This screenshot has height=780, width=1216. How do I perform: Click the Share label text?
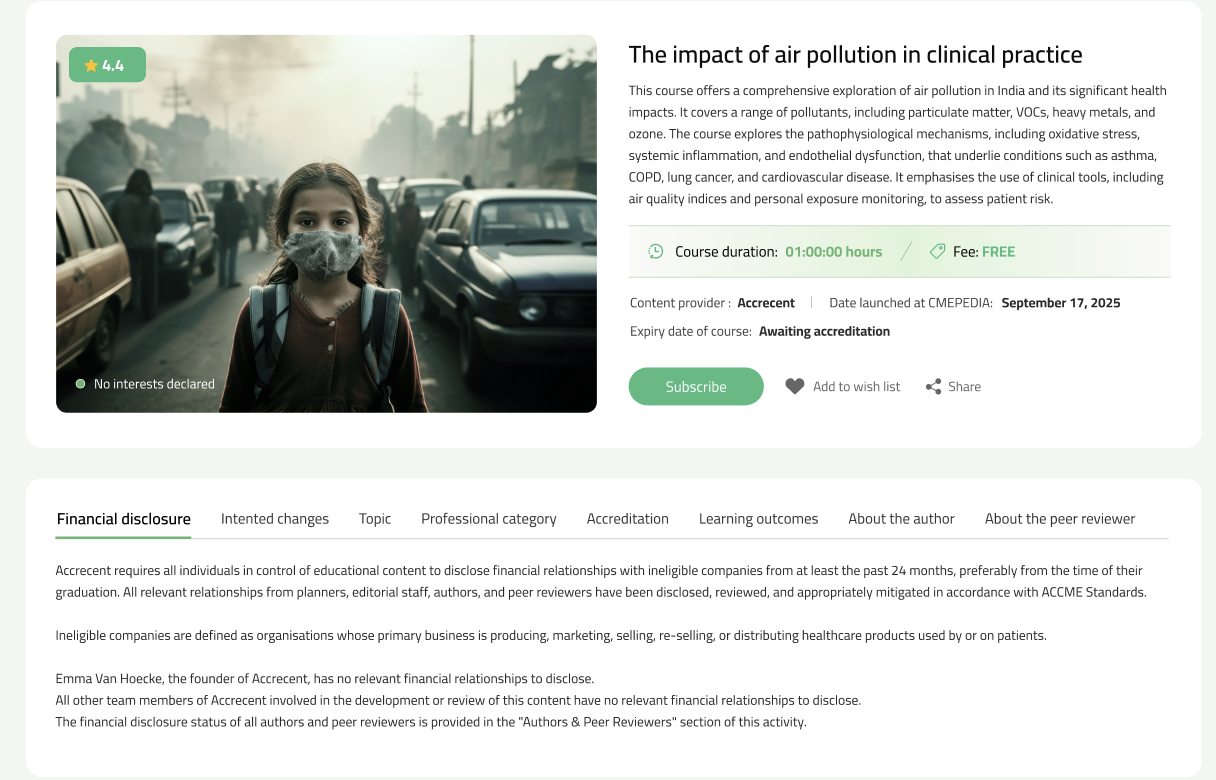(964, 386)
